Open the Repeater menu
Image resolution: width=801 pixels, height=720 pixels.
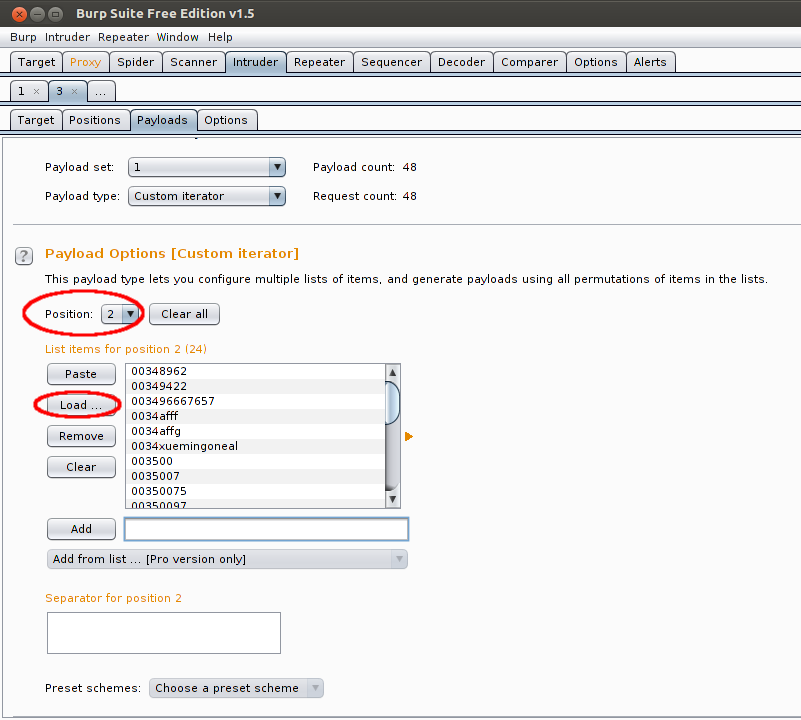point(123,37)
